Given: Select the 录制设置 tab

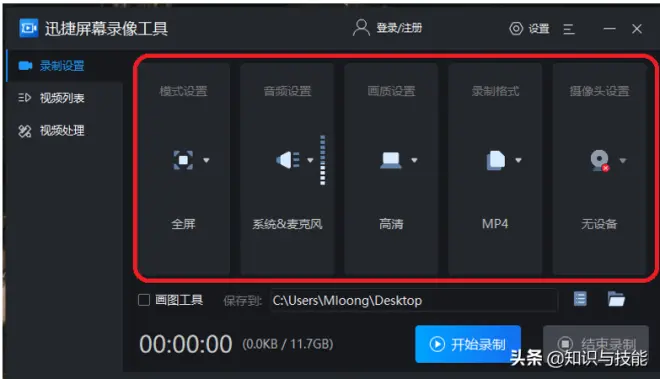Looking at the screenshot, I should (x=64, y=66).
